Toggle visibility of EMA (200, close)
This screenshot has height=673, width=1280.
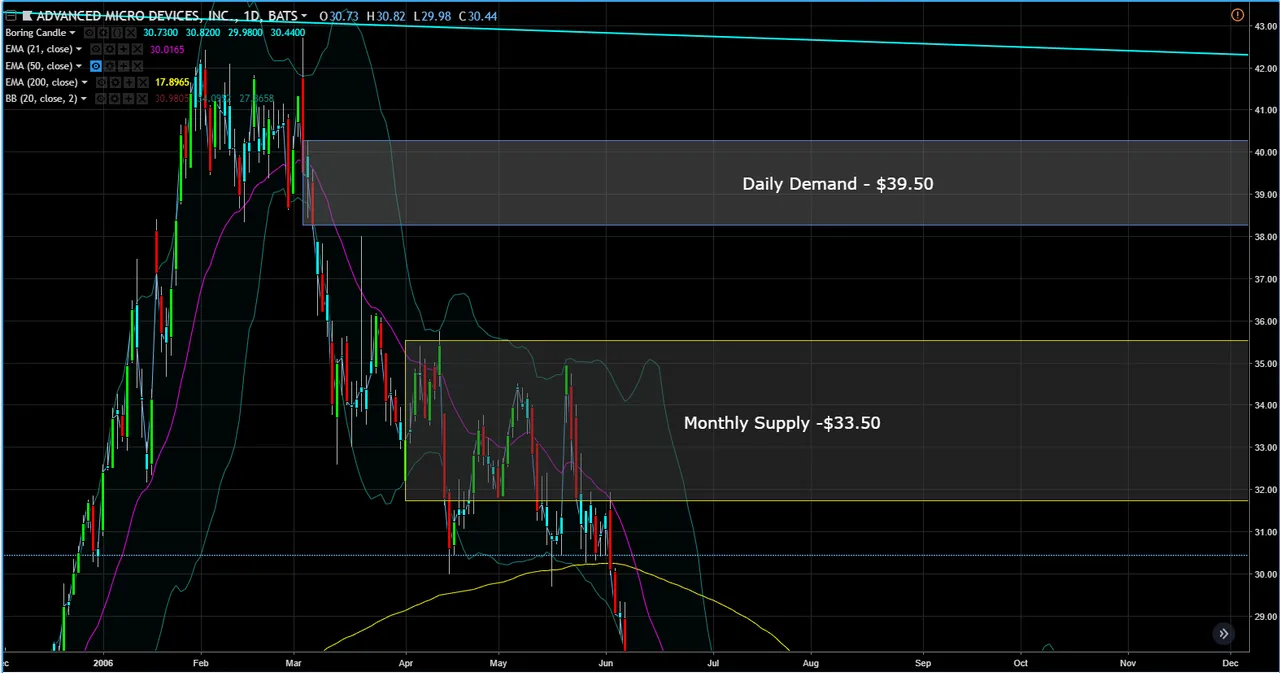click(101, 82)
